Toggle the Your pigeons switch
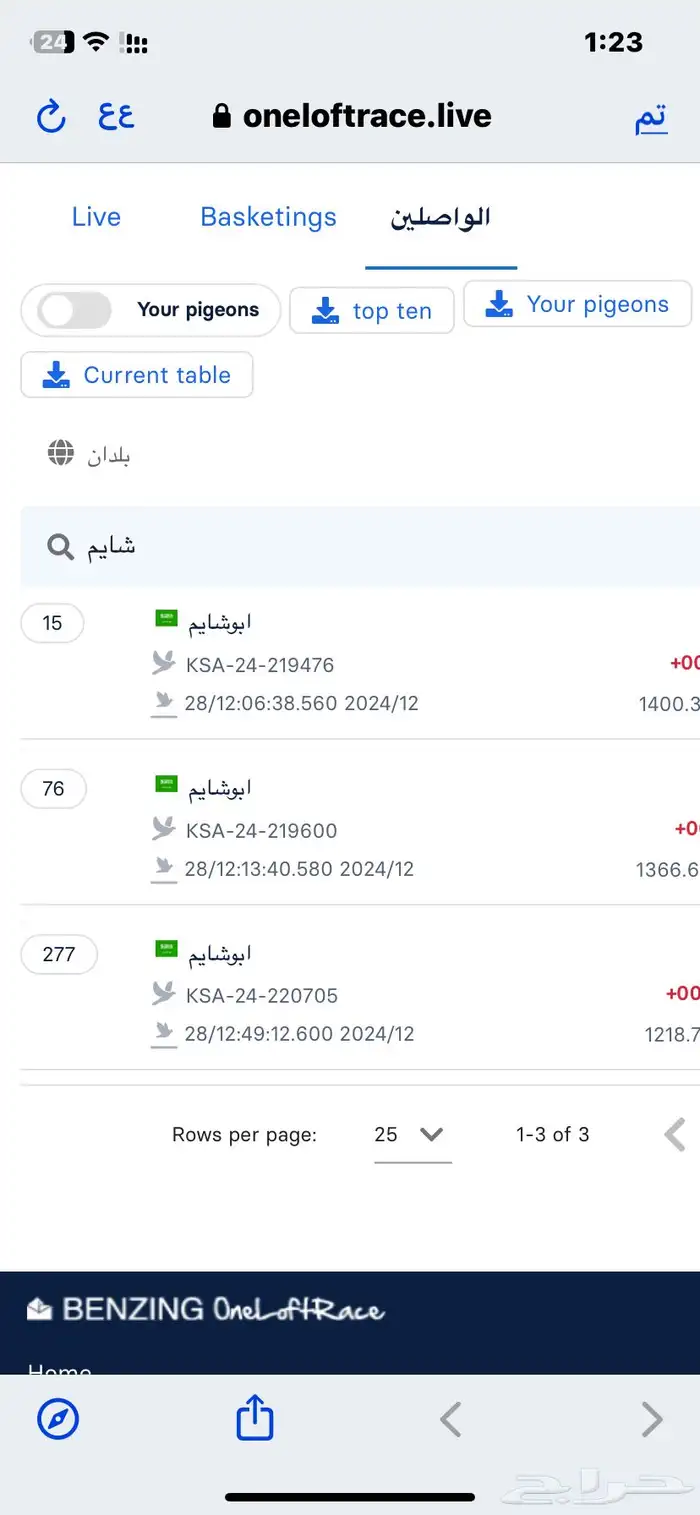700x1515 pixels. pos(75,310)
